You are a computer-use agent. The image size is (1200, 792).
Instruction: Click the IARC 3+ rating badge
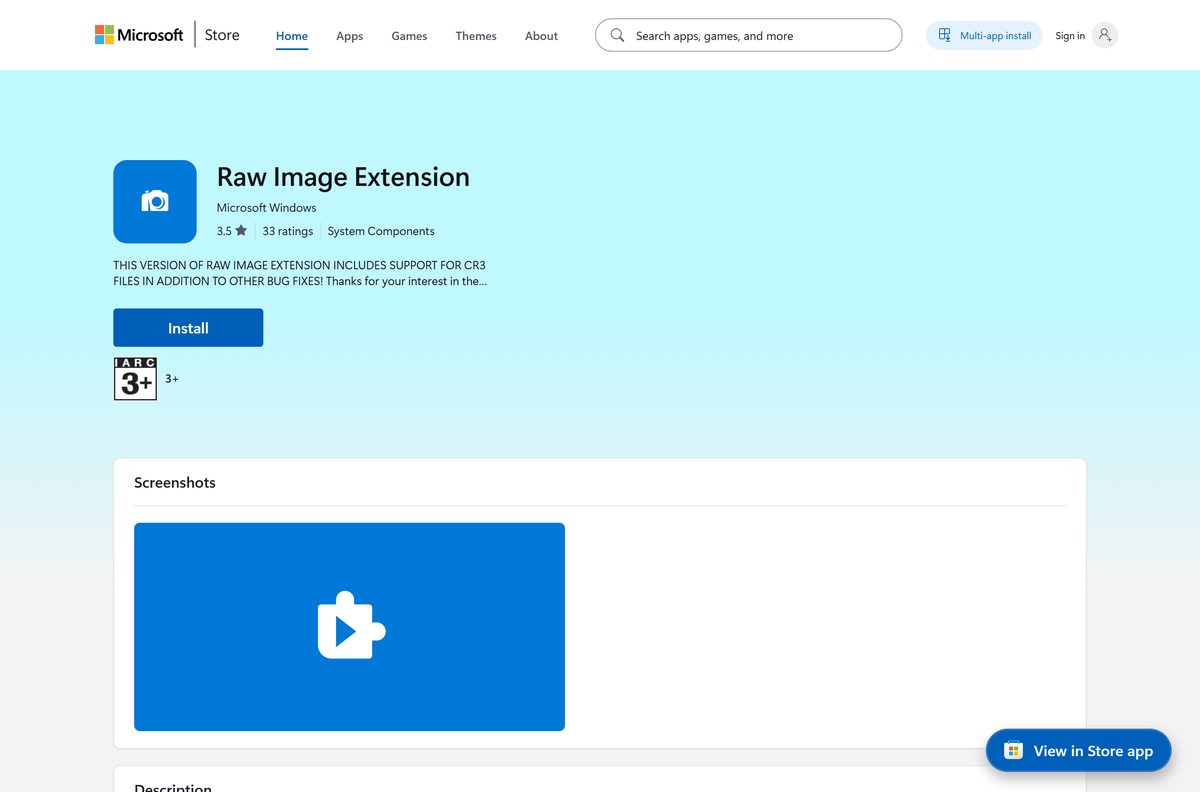pyautogui.click(x=135, y=379)
